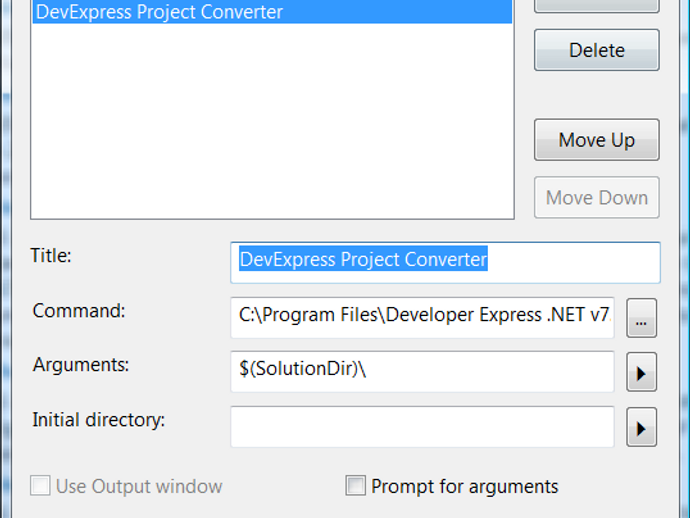690x518 pixels.
Task: Click the Command browse ellipsis button
Action: tap(641, 319)
